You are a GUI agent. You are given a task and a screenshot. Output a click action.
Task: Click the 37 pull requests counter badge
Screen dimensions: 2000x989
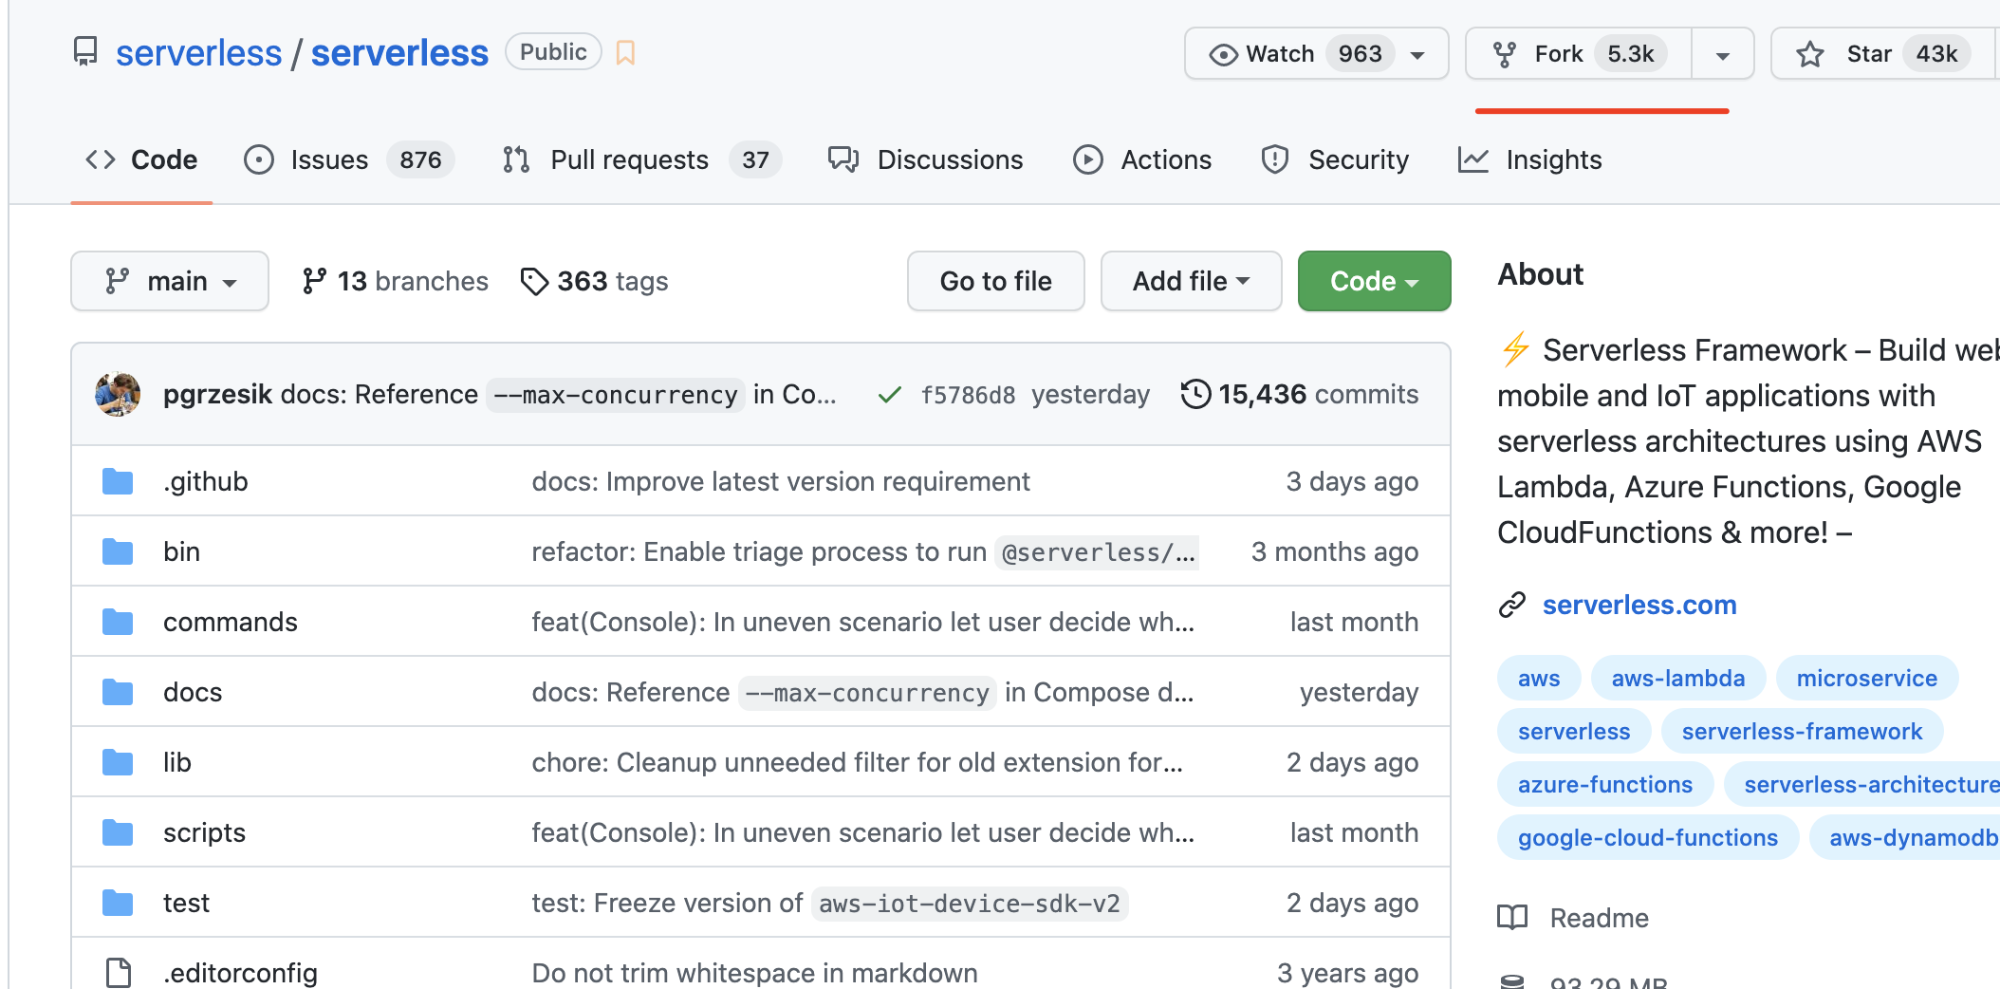[755, 160]
